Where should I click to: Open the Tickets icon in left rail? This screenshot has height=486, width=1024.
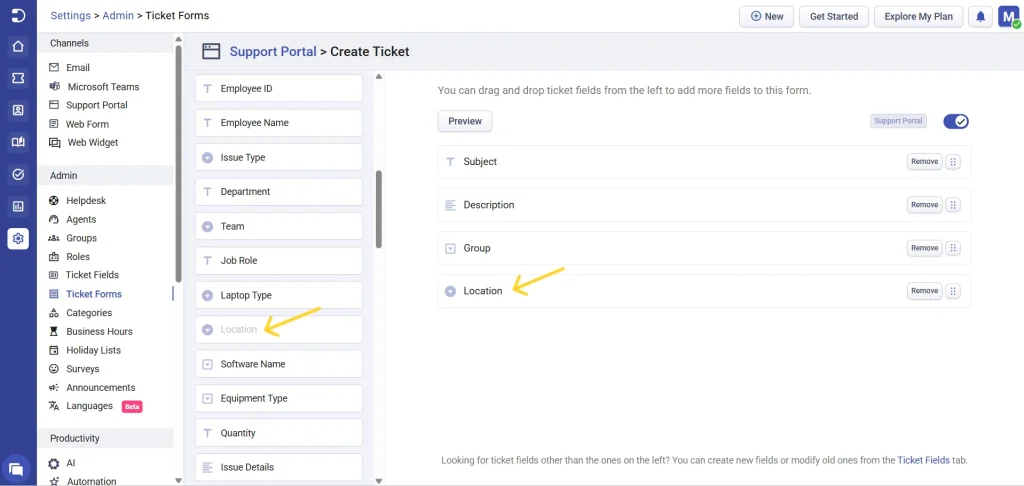[x=18, y=78]
